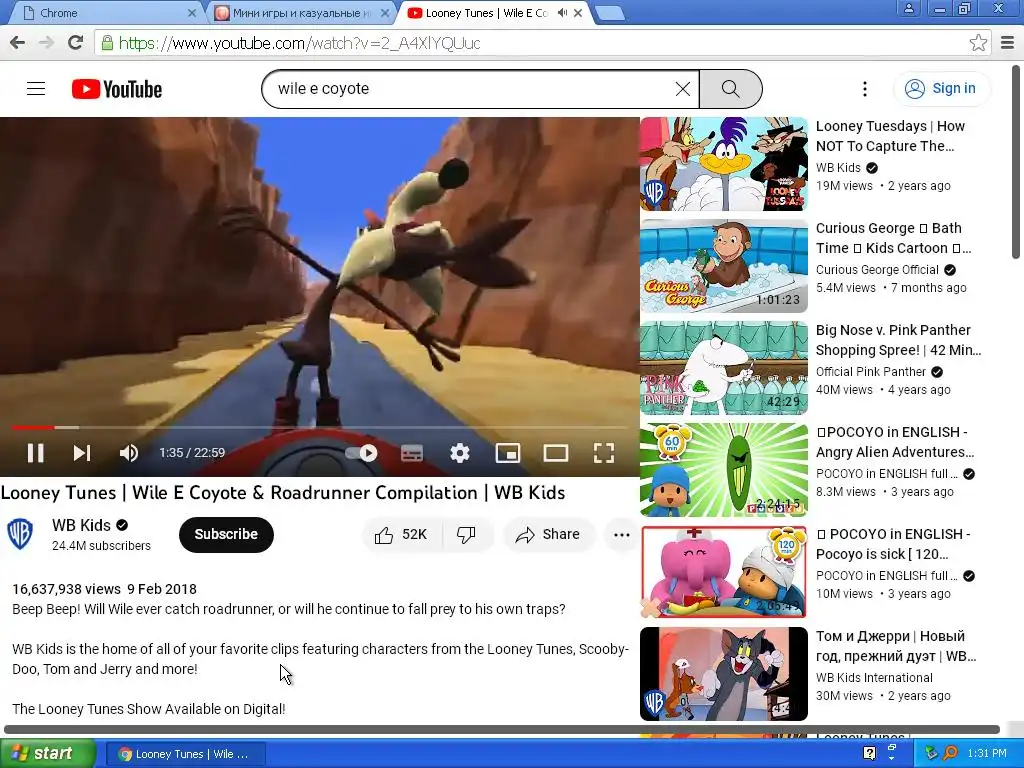Go back in browser
Screen dimensions: 1024x768
tap(18, 43)
